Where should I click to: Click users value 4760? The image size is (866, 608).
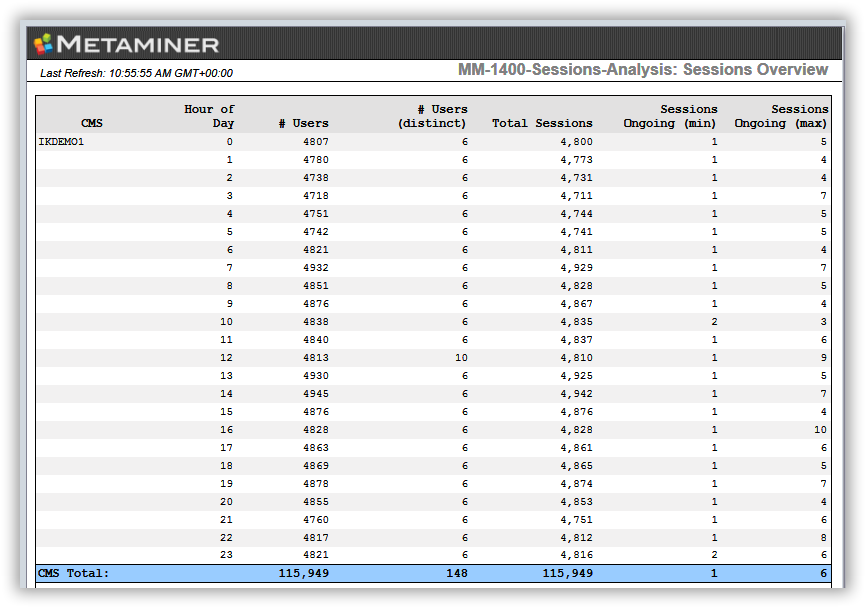coord(316,520)
